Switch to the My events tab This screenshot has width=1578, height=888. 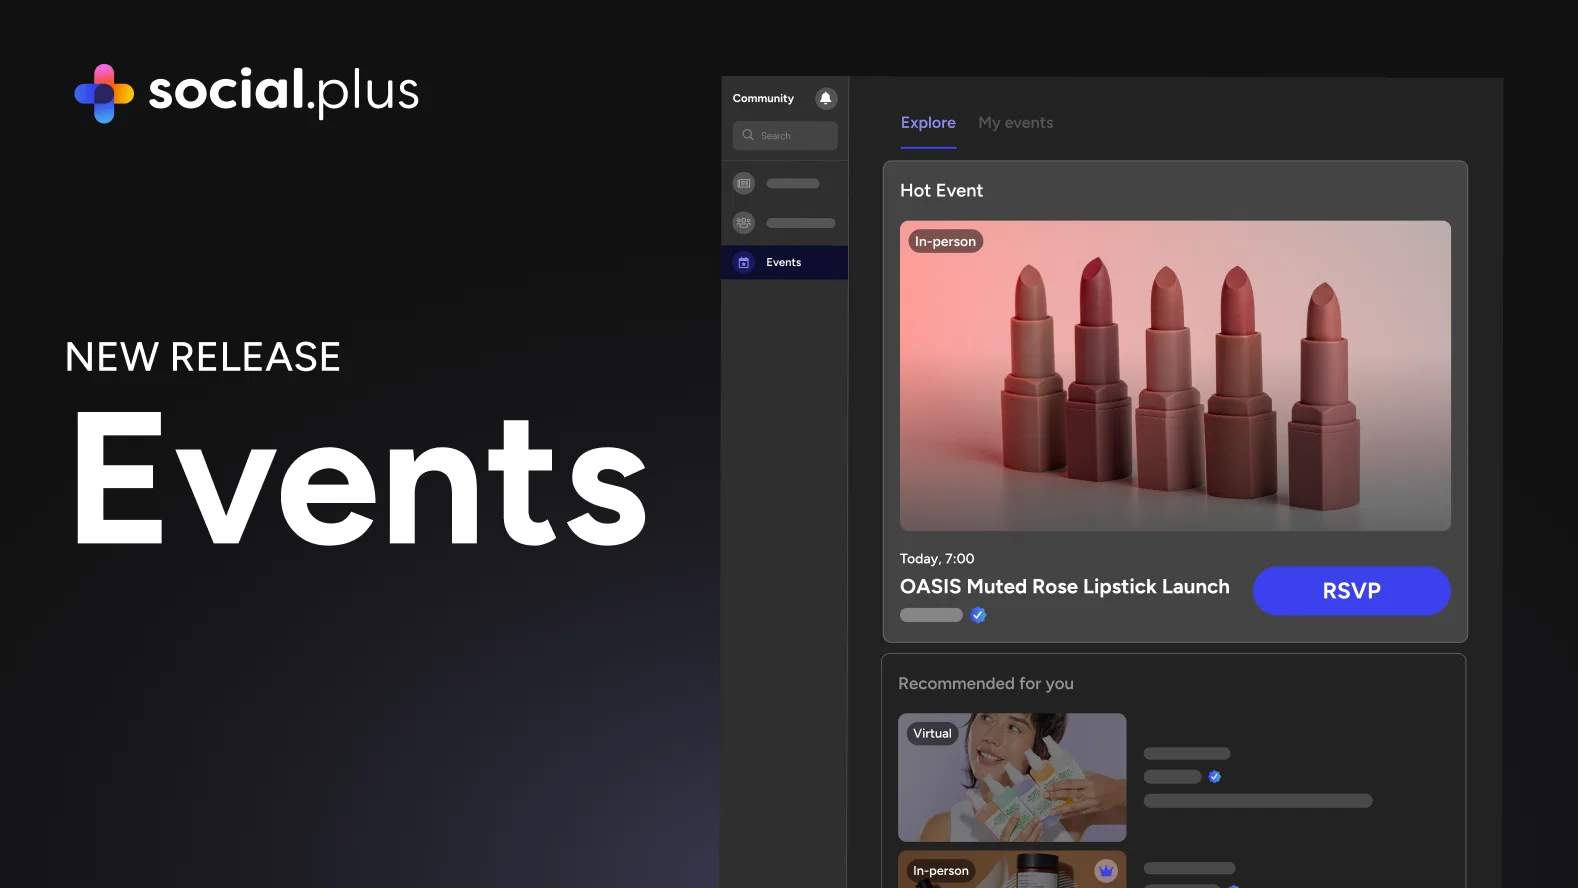coord(1016,123)
